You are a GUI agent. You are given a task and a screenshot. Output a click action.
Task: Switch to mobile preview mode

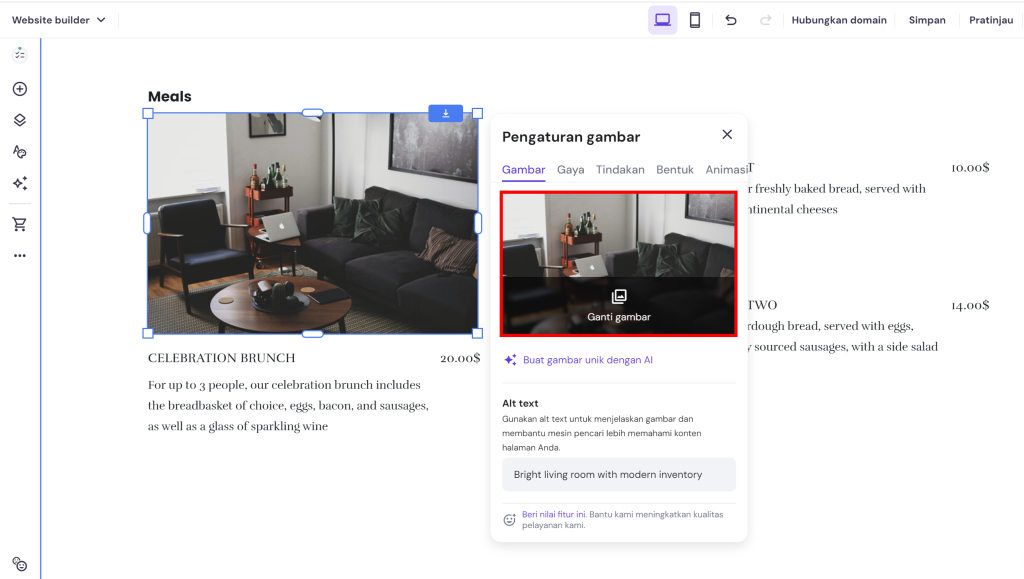696,19
